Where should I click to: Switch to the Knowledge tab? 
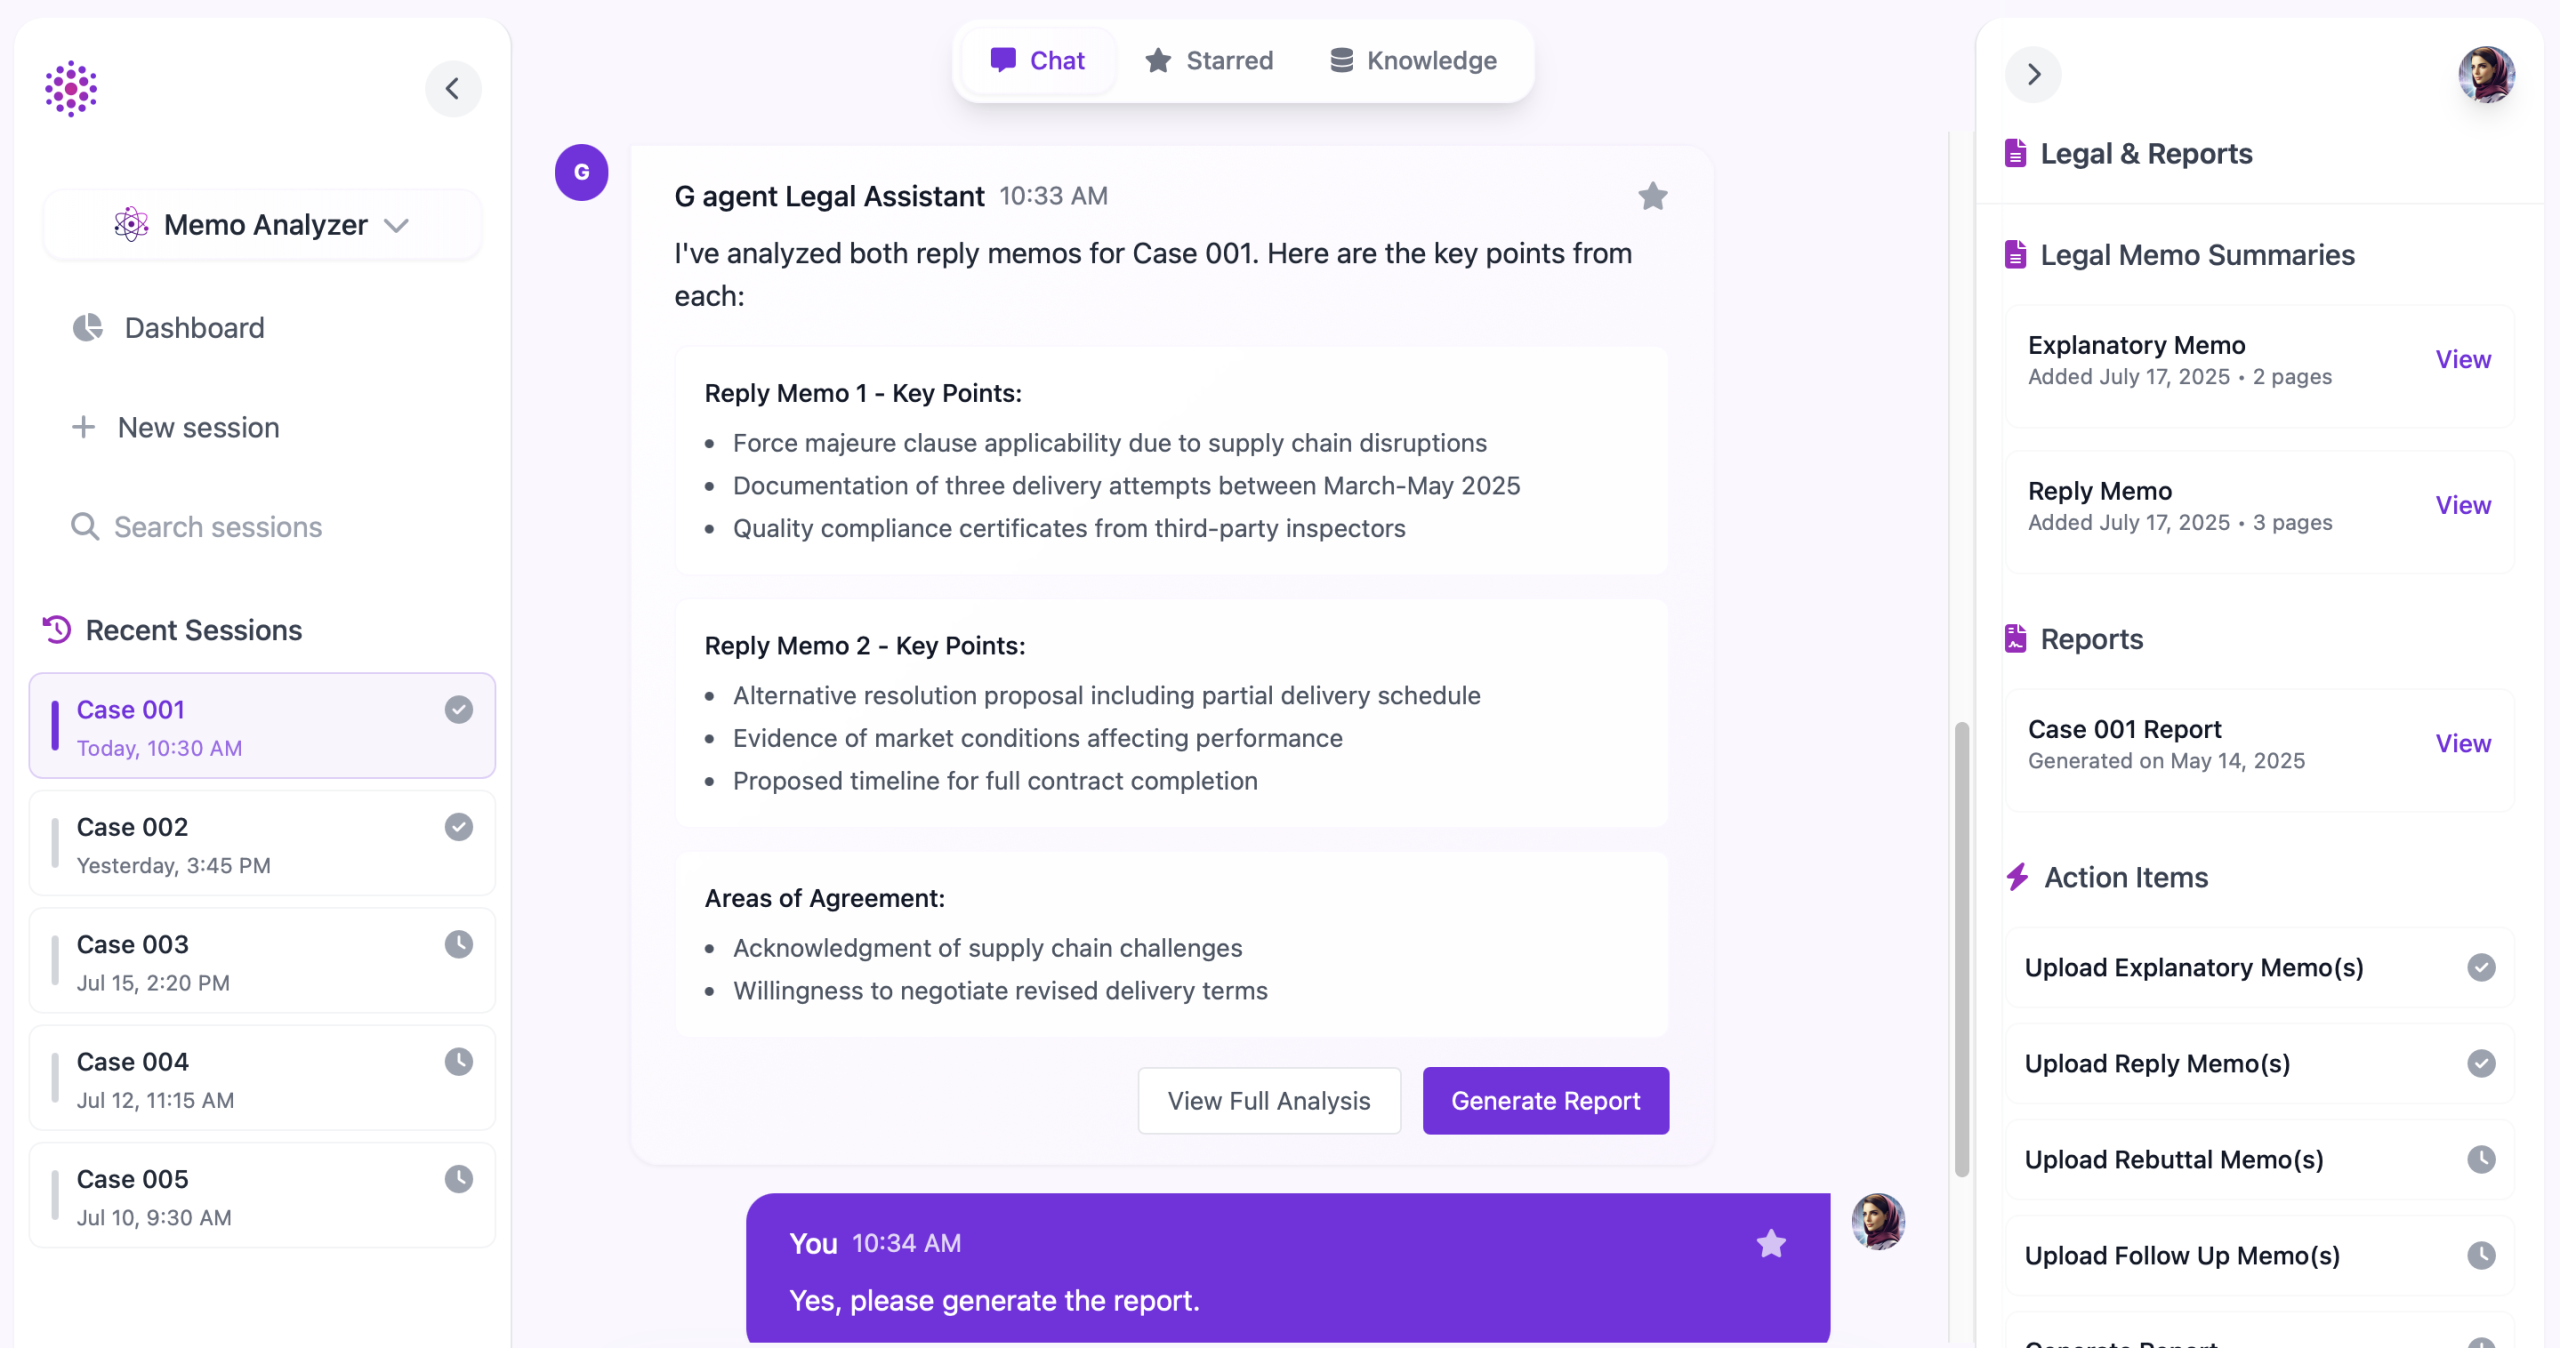(x=1413, y=61)
